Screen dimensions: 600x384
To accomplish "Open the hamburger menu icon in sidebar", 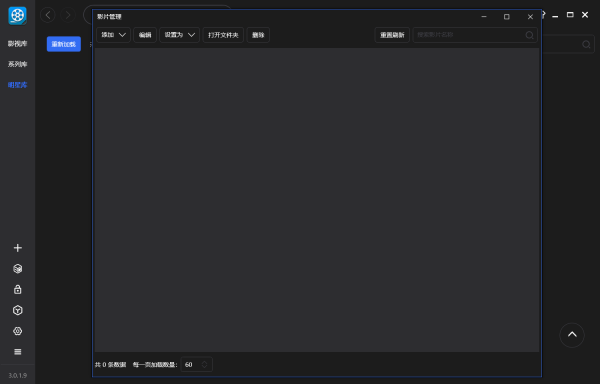I will click(x=18, y=351).
